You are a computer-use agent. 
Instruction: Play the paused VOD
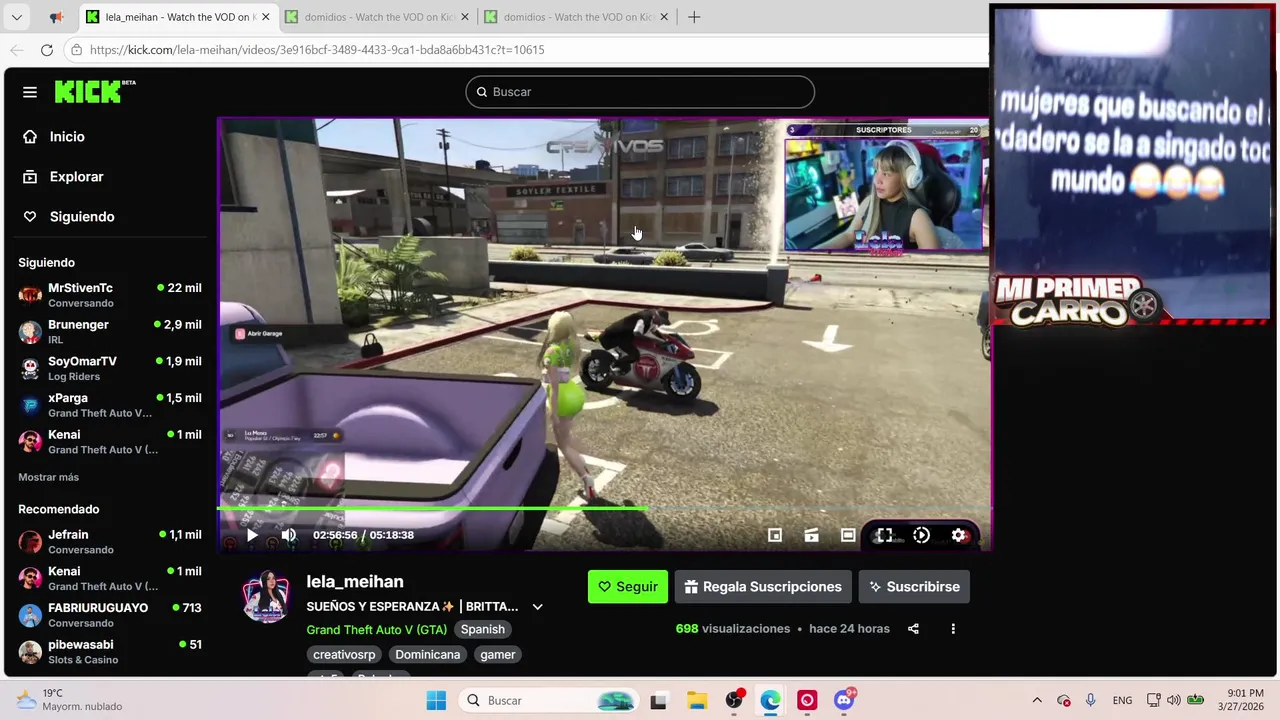click(x=252, y=535)
